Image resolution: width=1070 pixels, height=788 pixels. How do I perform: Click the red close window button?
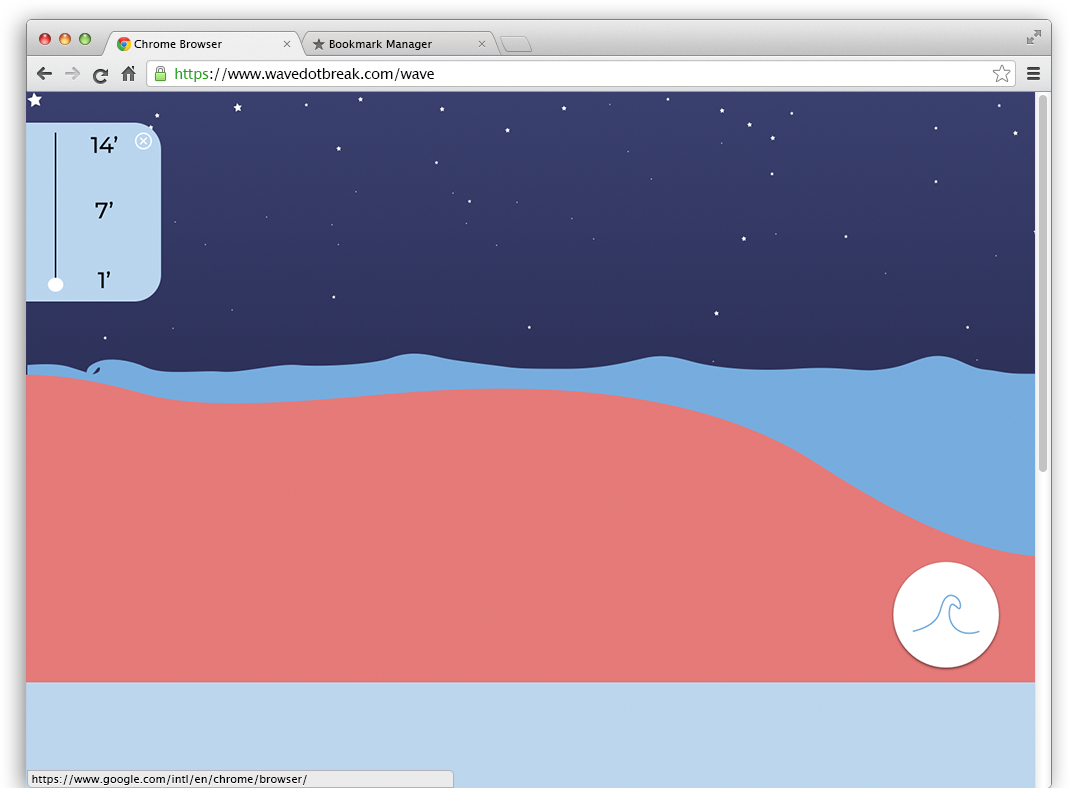click(x=45, y=39)
